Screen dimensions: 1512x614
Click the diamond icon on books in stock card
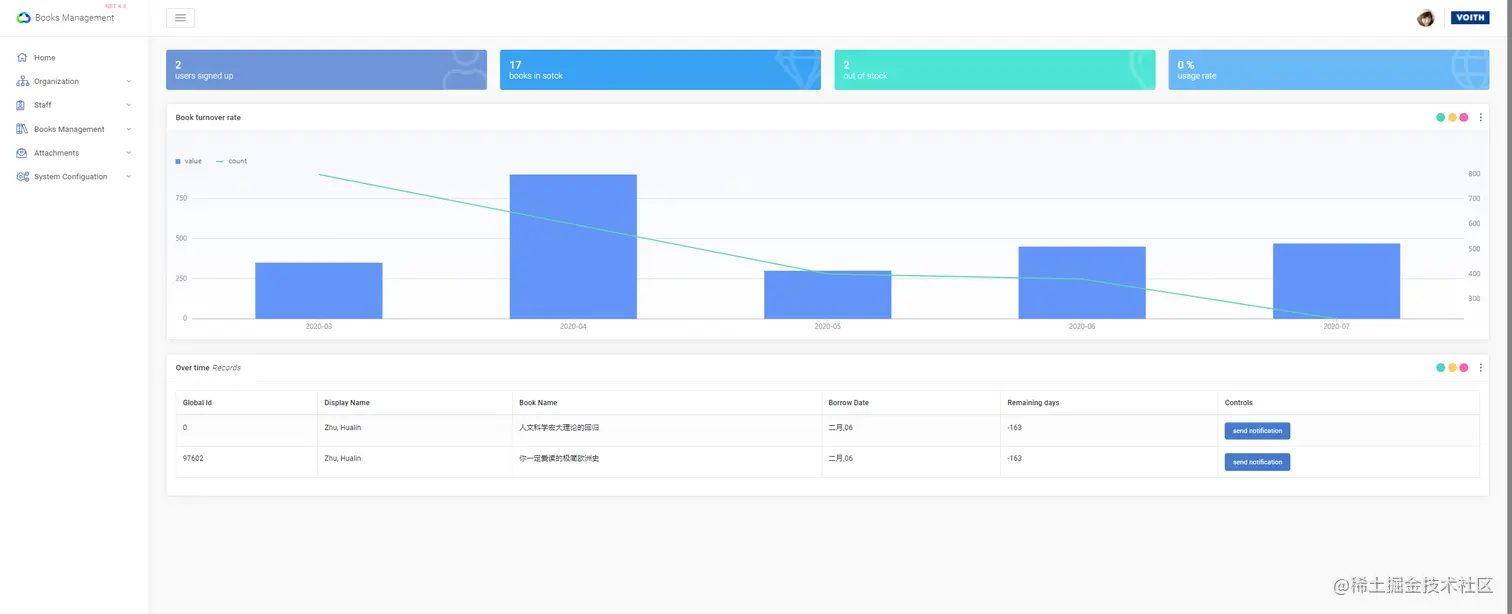pos(798,68)
